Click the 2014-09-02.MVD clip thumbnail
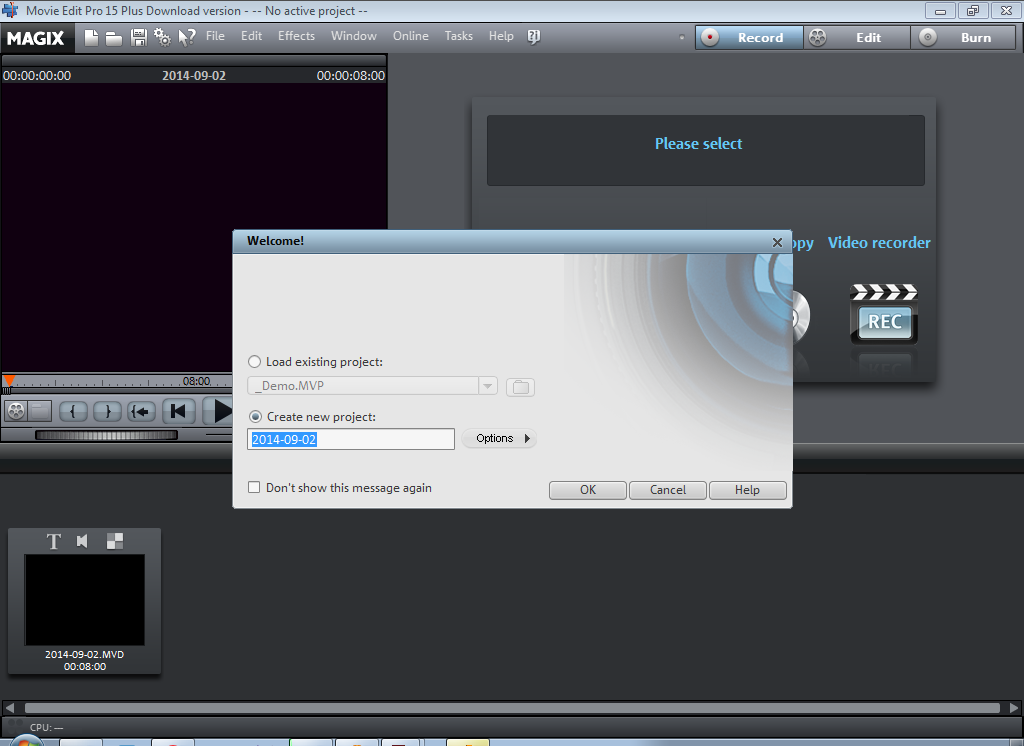The height and width of the screenshot is (746, 1024). pyautogui.click(x=84, y=597)
